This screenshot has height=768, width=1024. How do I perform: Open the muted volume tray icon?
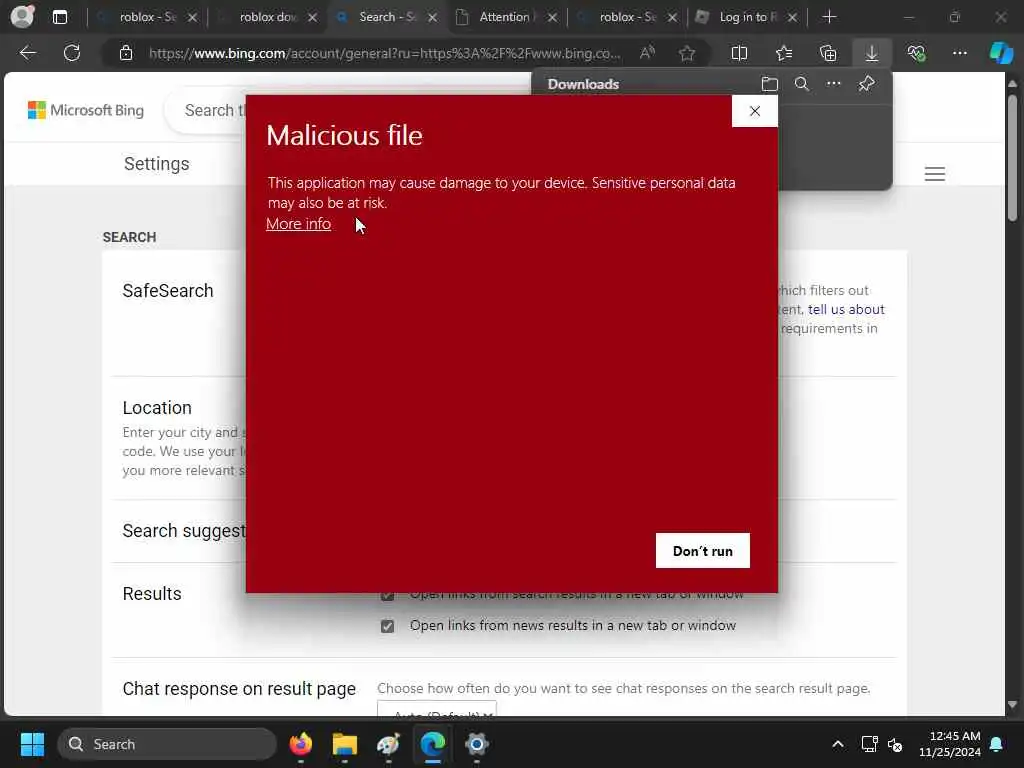pyautogui.click(x=895, y=744)
